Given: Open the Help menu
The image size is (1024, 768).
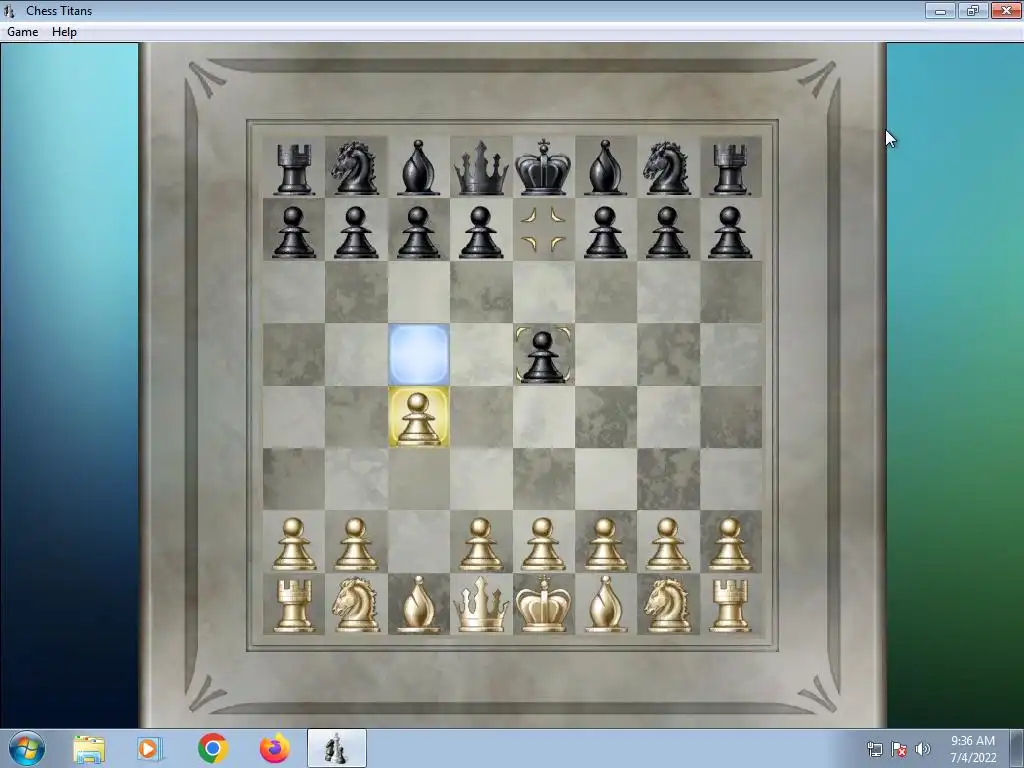Looking at the screenshot, I should tap(64, 32).
